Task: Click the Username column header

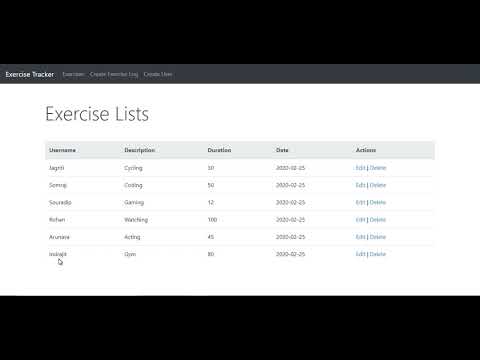Action: click(62, 150)
